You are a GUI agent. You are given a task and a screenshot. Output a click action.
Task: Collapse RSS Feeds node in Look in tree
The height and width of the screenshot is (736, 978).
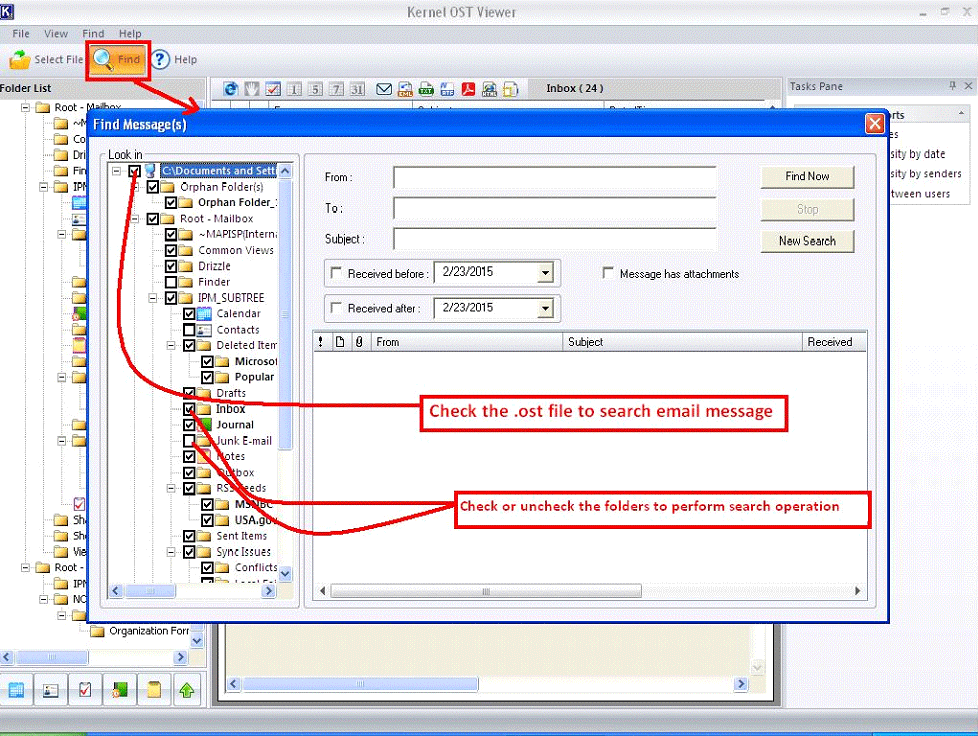171,488
